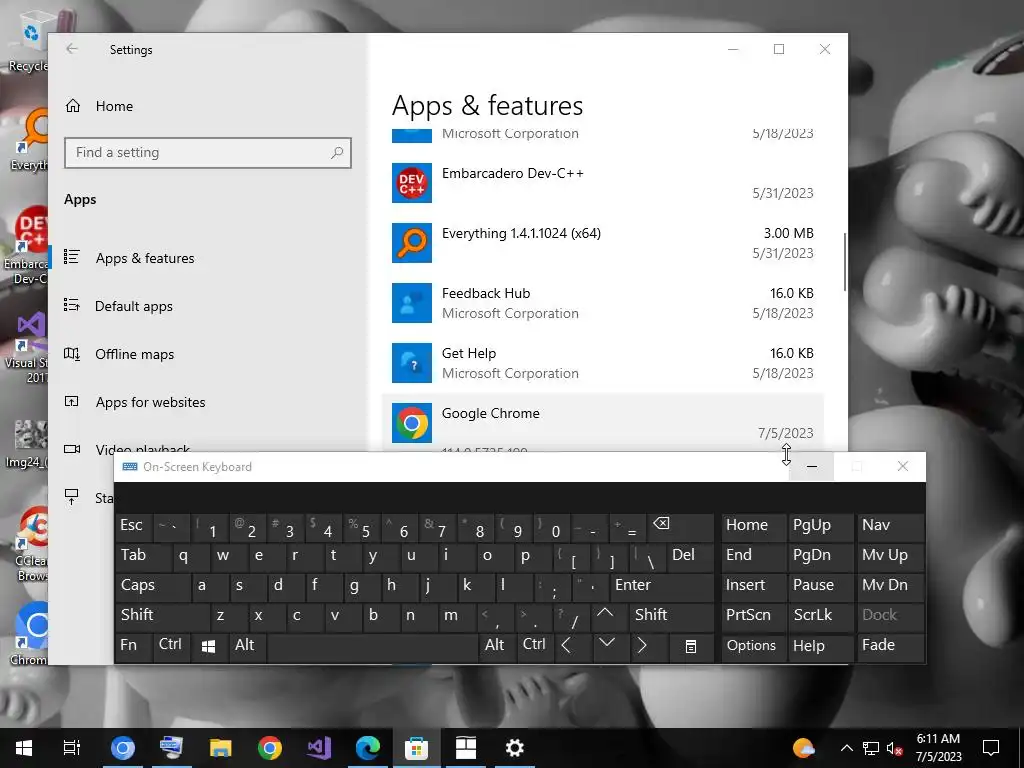Open Apps & features settings page
The image size is (1024, 768).
coord(145,258)
